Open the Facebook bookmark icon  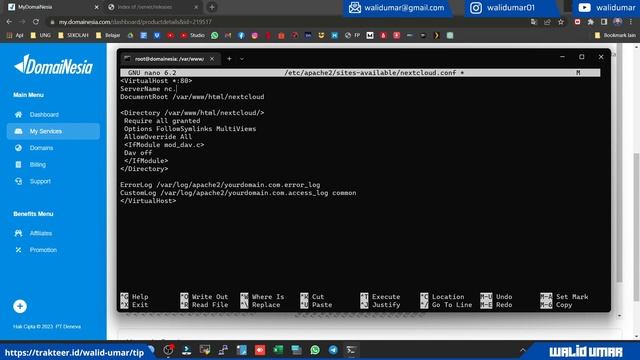(241, 36)
